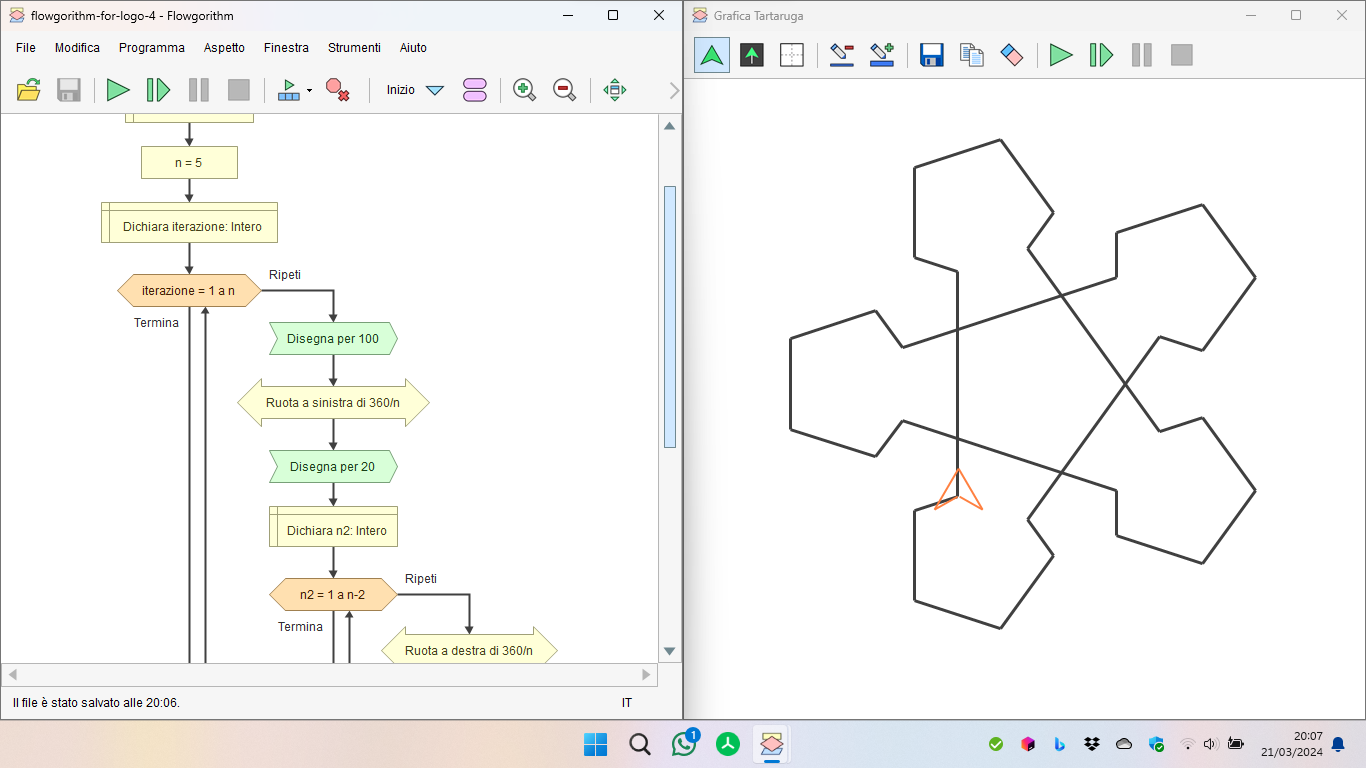Toggle the upward arrow turtle icon
1366x768 pixels.
(752, 55)
